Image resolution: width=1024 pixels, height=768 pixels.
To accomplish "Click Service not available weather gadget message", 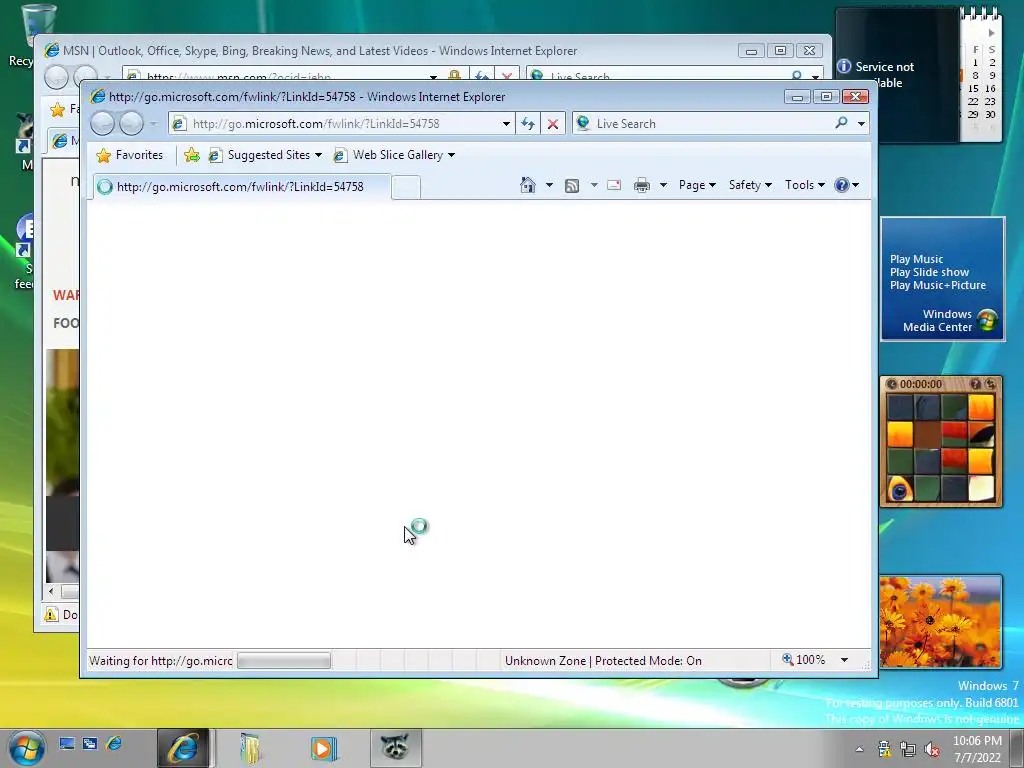I will (x=884, y=74).
